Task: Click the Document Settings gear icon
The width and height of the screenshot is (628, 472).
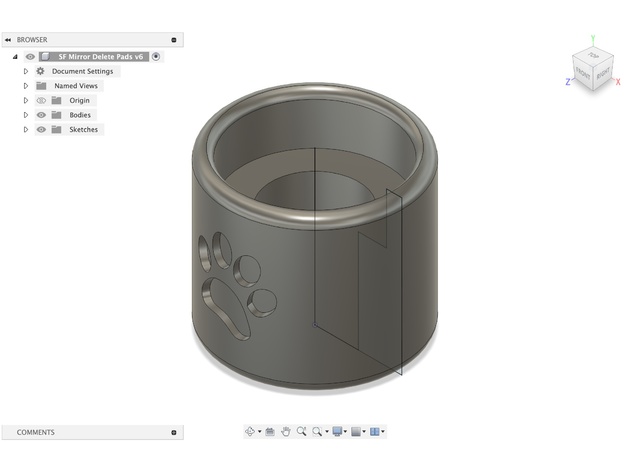Action: tap(40, 71)
